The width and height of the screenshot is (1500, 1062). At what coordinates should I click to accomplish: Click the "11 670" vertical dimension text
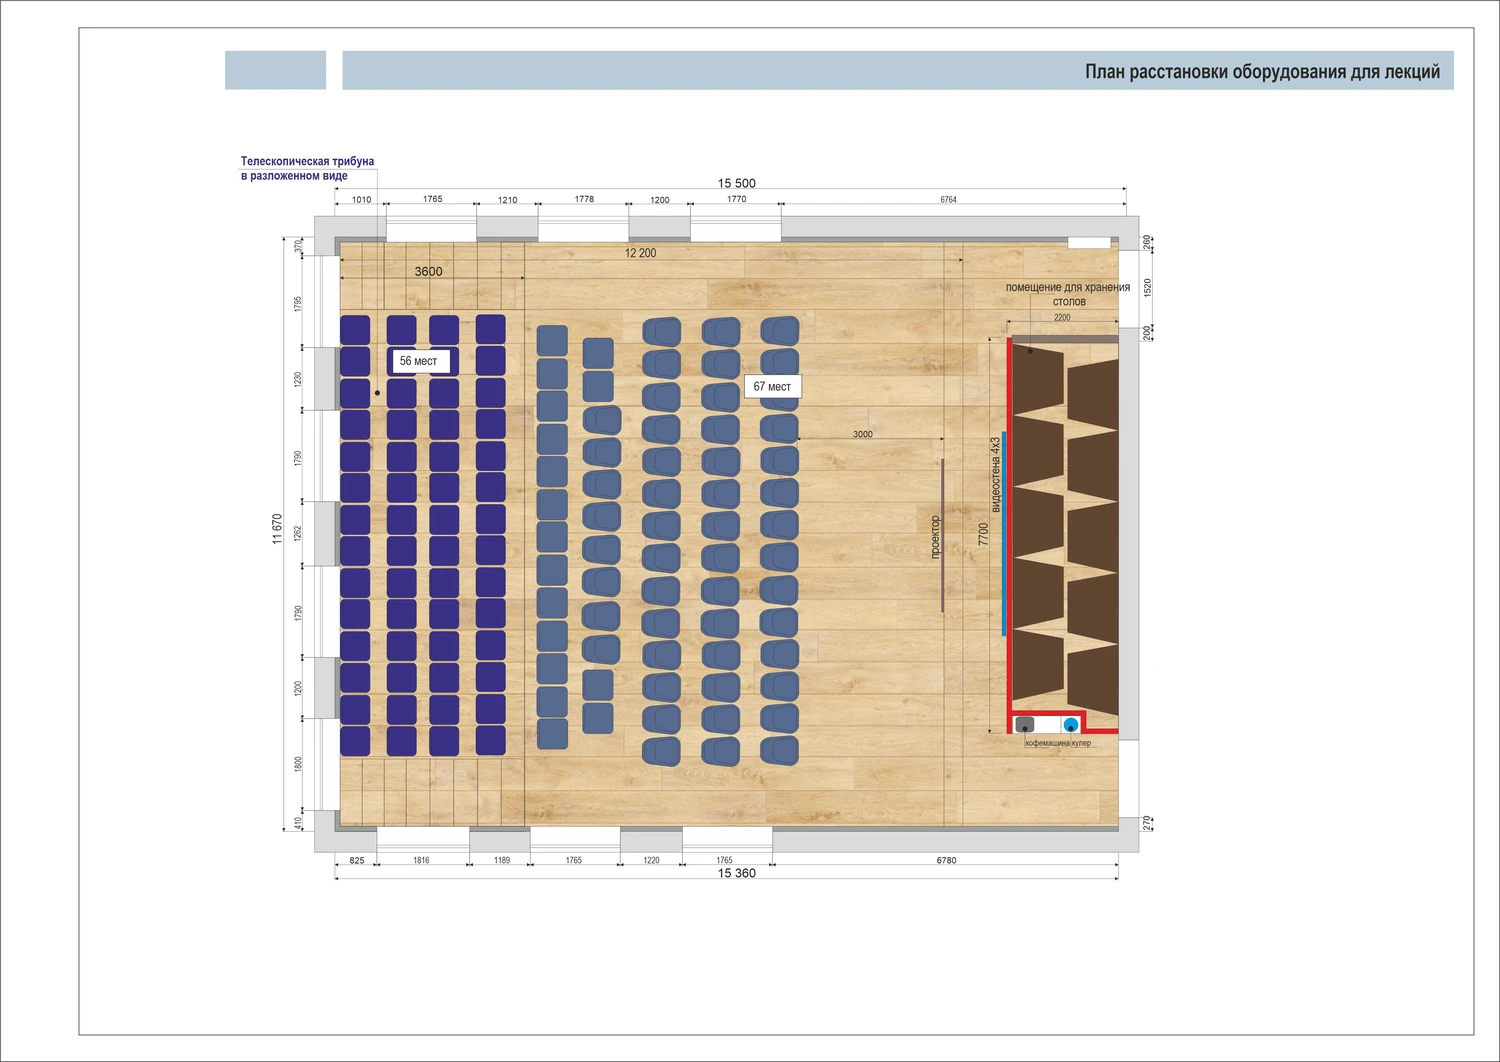[x=277, y=529]
